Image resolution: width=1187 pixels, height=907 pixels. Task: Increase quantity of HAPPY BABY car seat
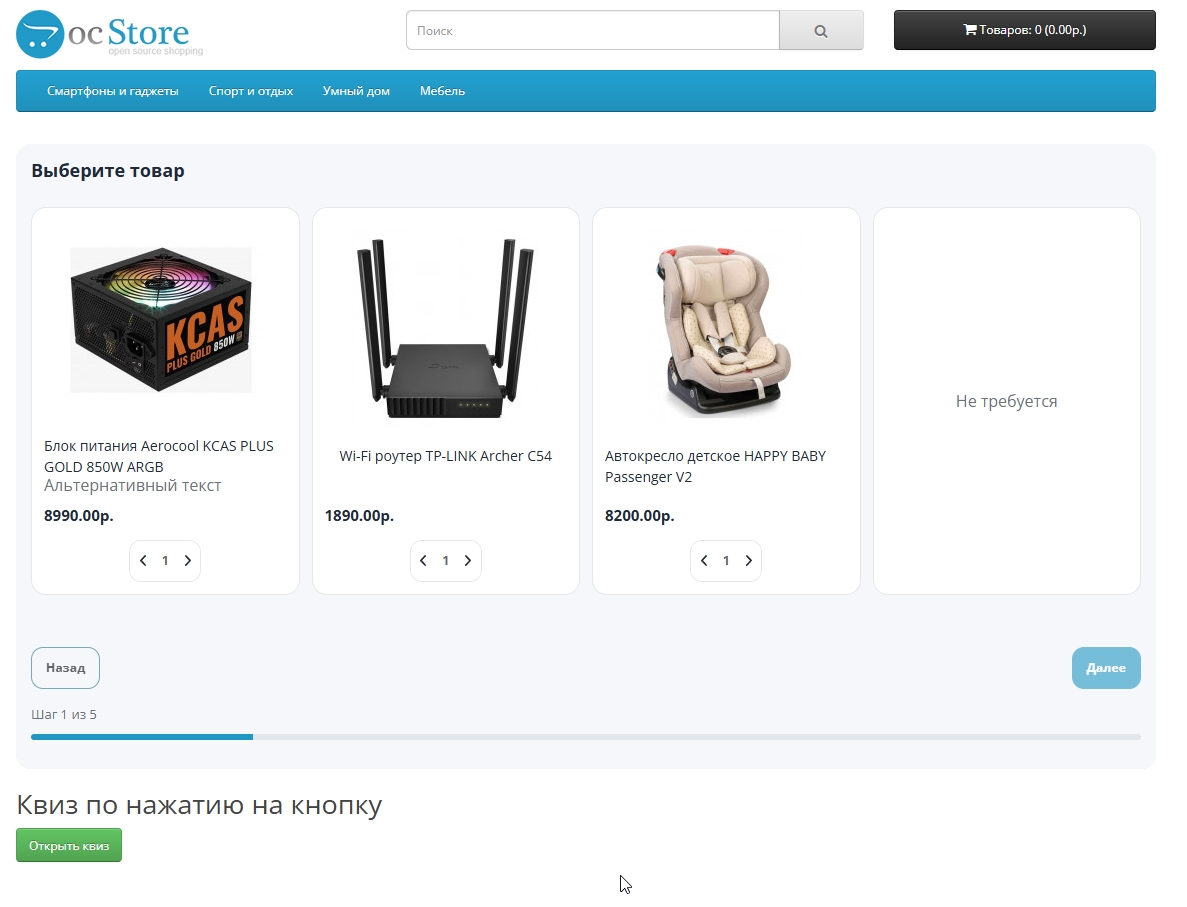[748, 561]
